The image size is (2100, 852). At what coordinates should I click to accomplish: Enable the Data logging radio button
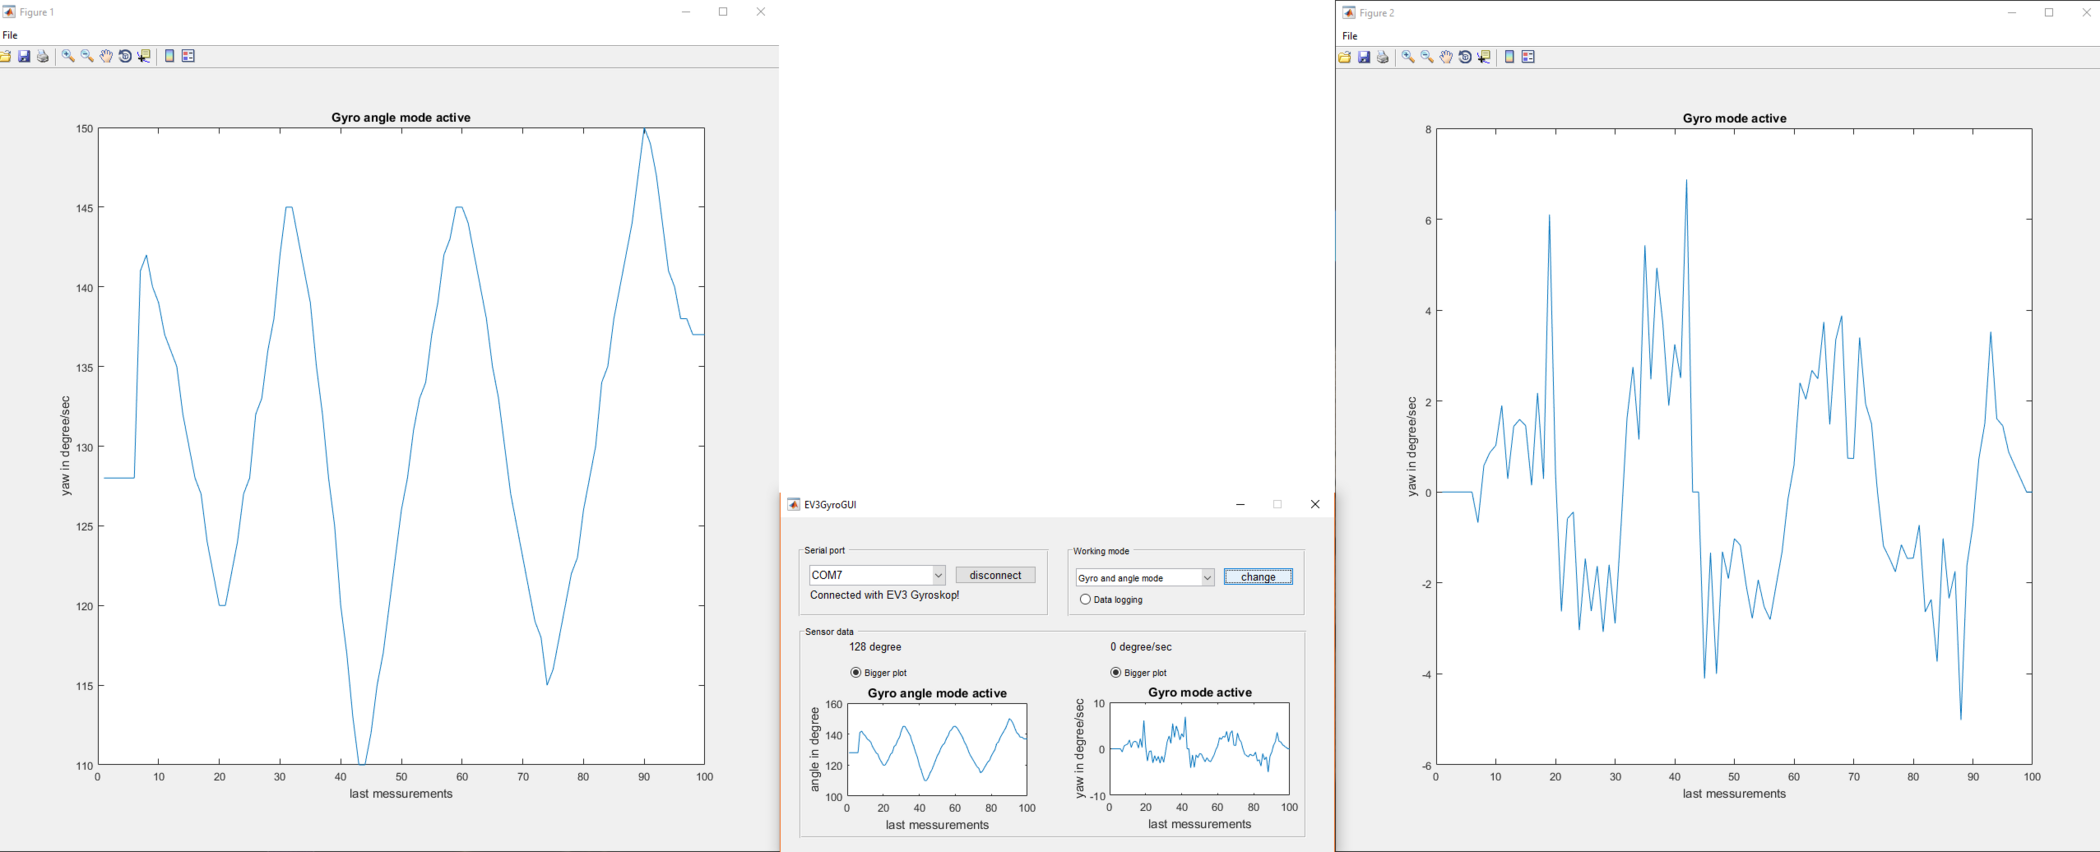pos(1085,600)
